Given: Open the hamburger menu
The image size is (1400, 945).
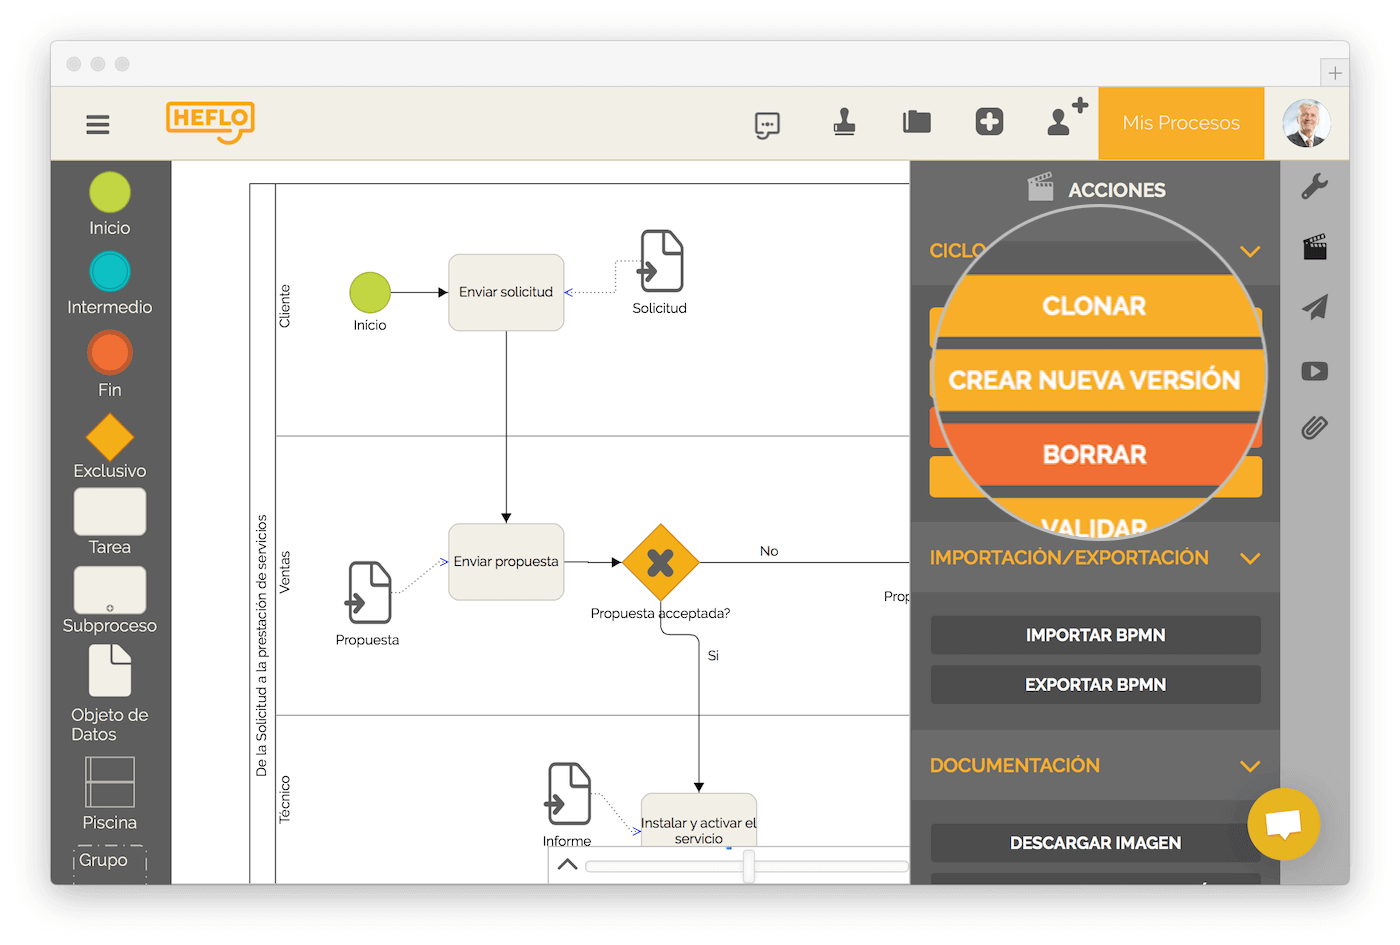Looking at the screenshot, I should pos(97,124).
